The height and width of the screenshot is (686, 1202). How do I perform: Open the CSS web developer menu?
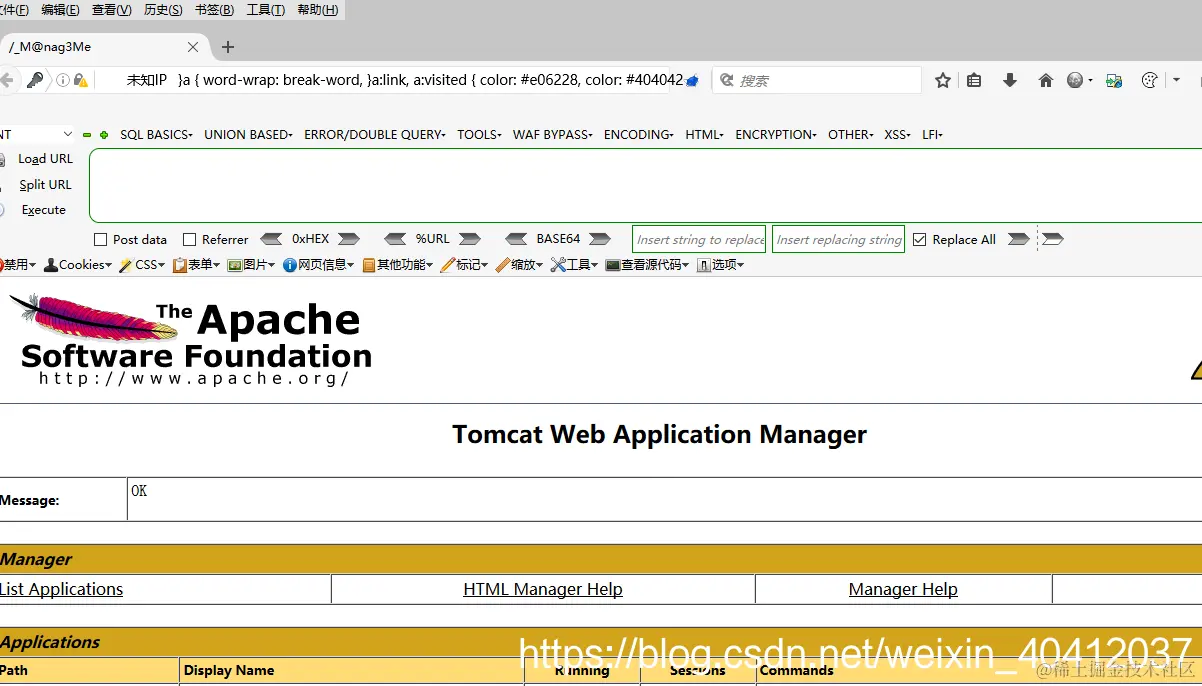pos(143,265)
